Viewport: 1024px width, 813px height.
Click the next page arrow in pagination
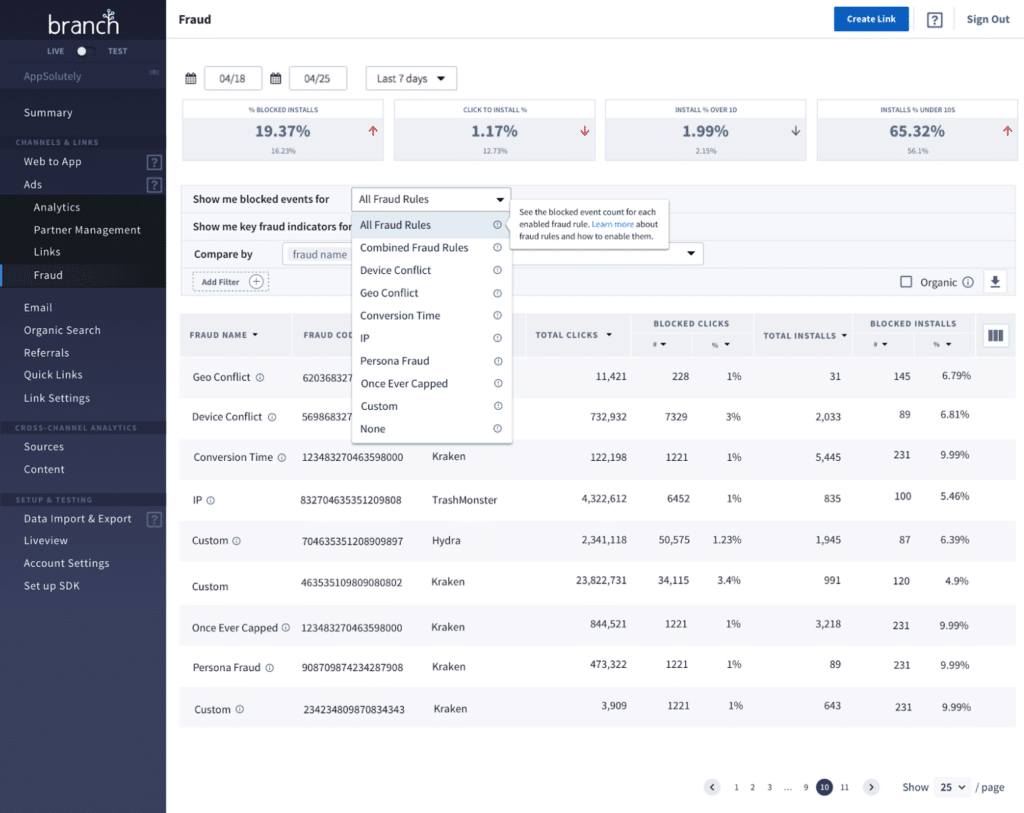coord(870,787)
